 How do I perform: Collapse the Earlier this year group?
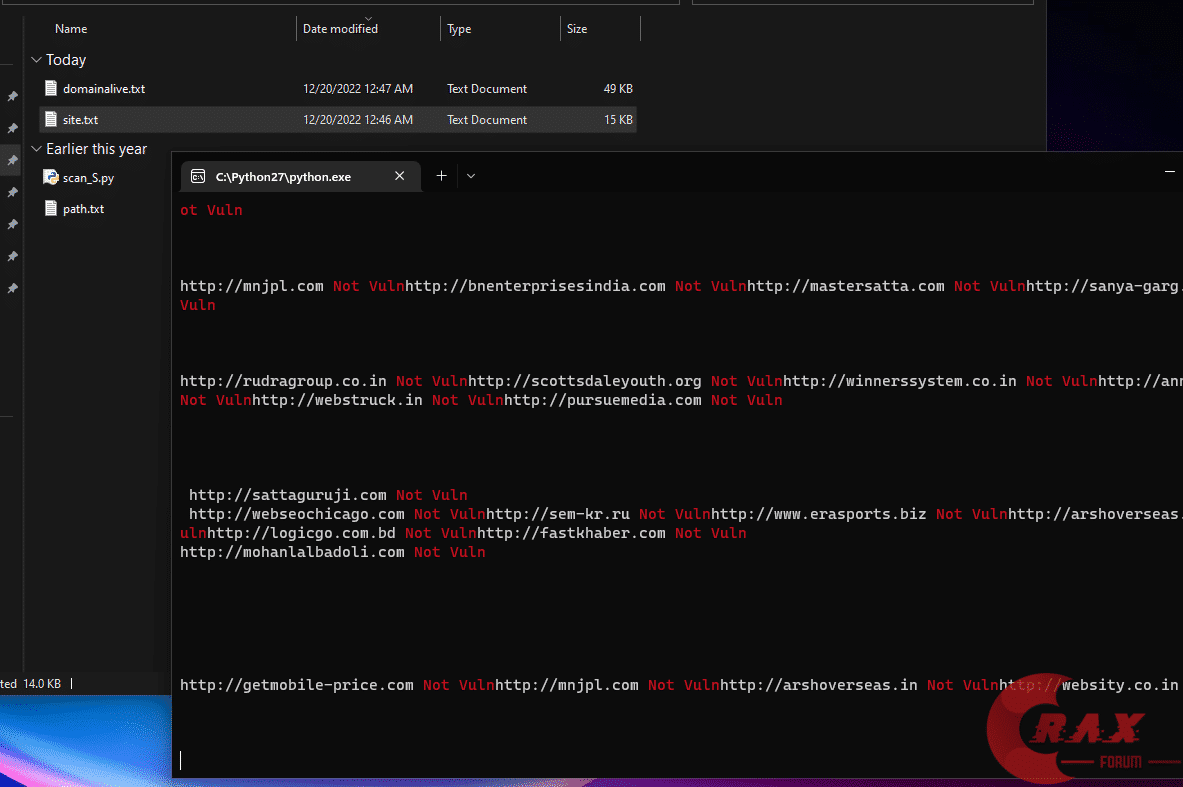(36, 149)
